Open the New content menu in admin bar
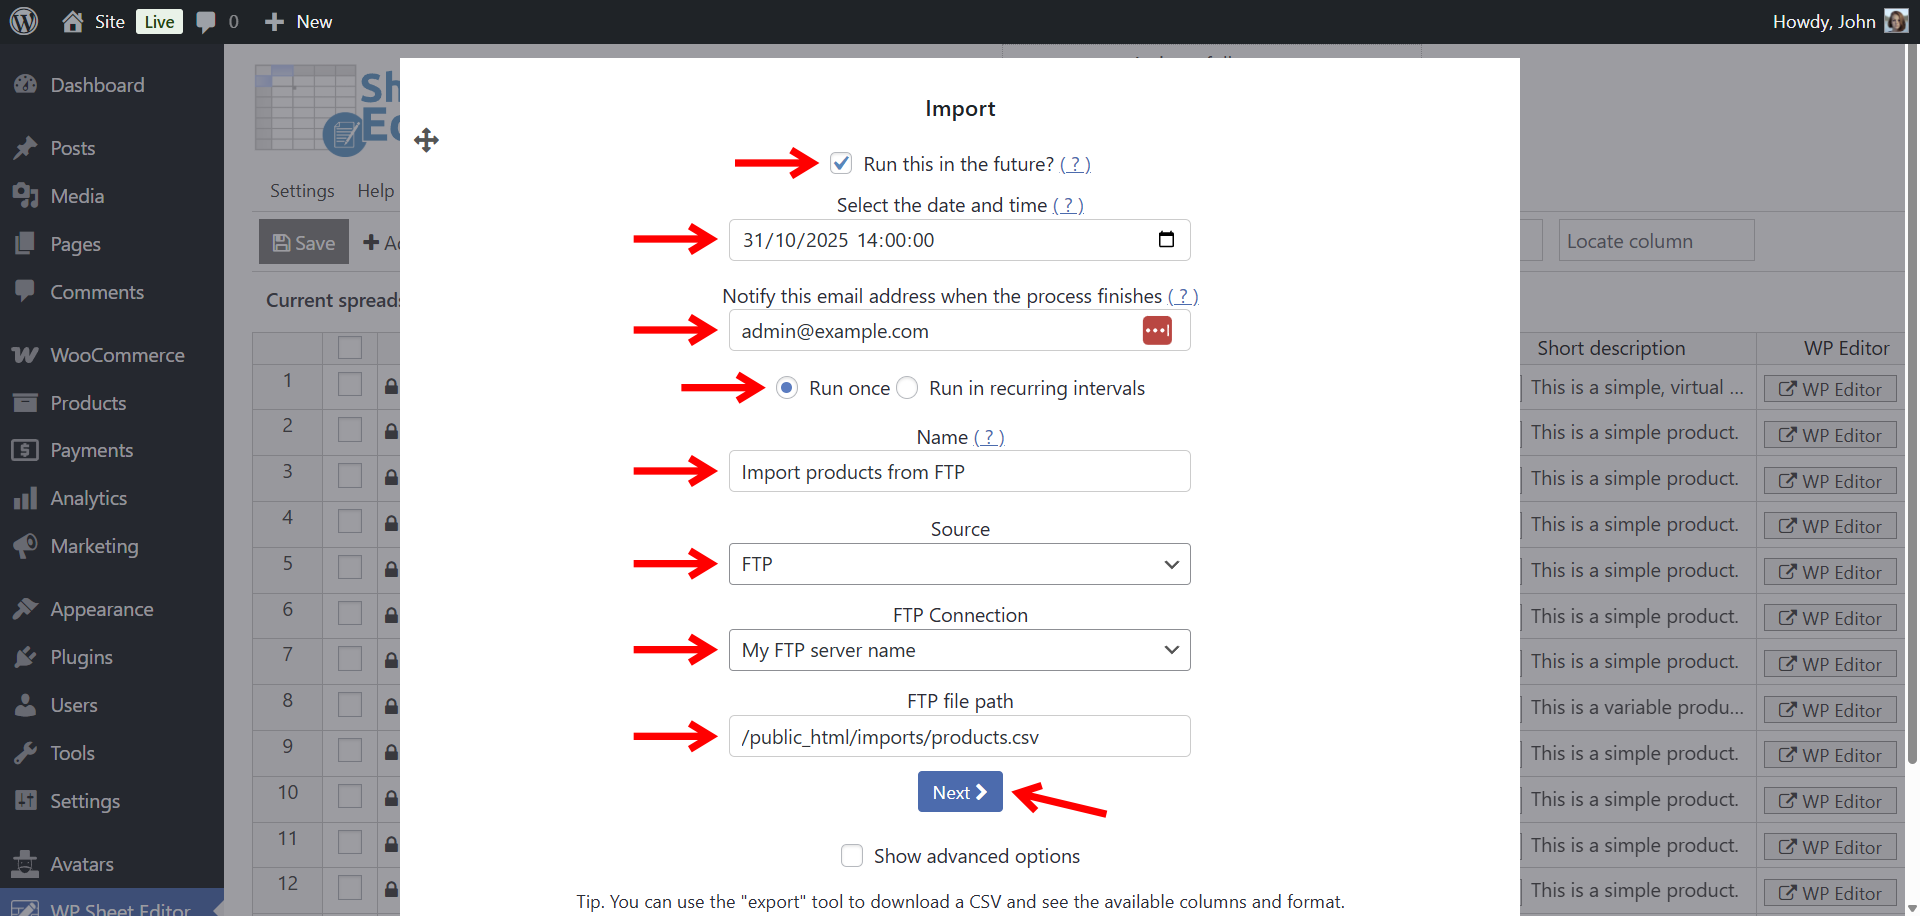 coord(299,22)
